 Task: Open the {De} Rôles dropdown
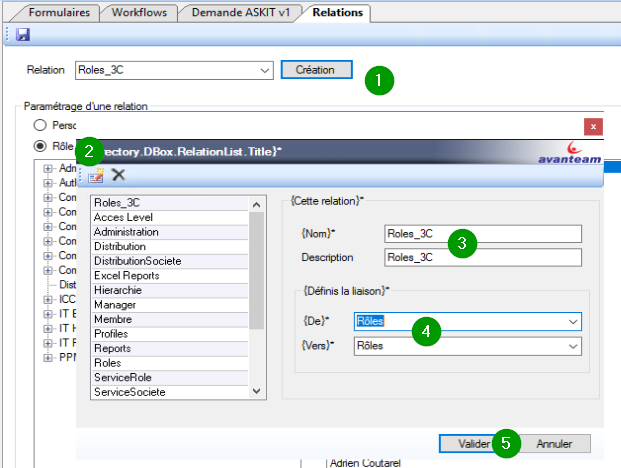(x=573, y=322)
